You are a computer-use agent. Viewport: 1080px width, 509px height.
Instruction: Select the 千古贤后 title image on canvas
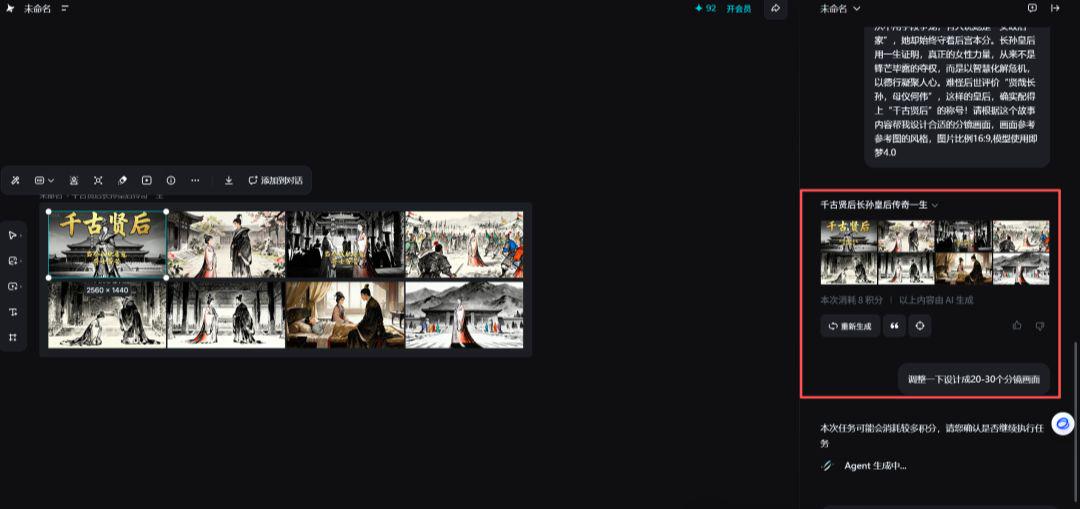tap(107, 245)
